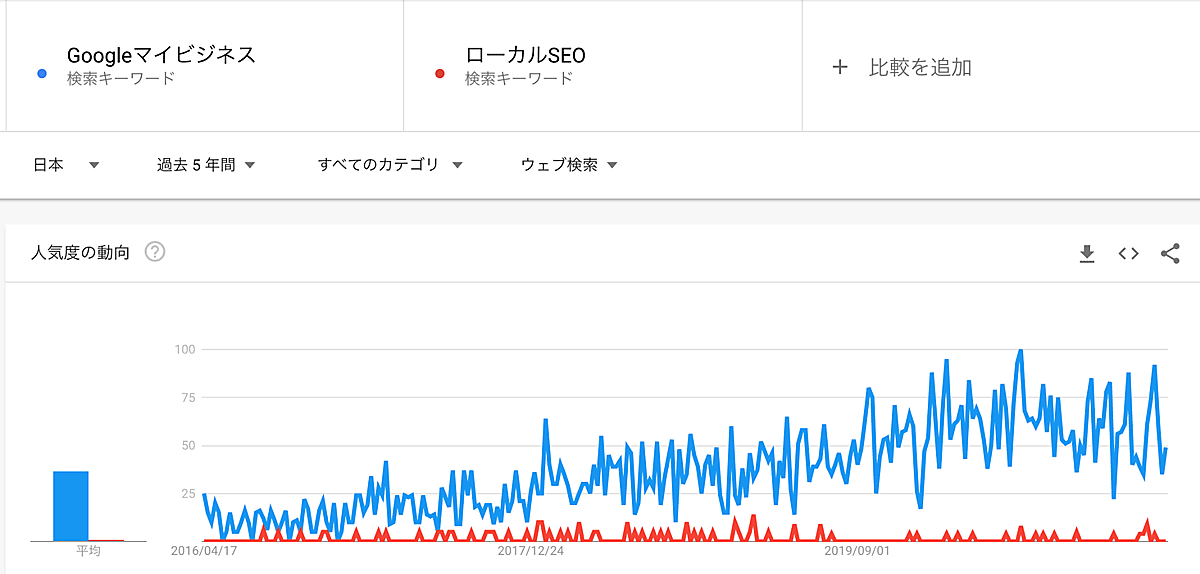Click the plus icon to add comparison

point(840,67)
